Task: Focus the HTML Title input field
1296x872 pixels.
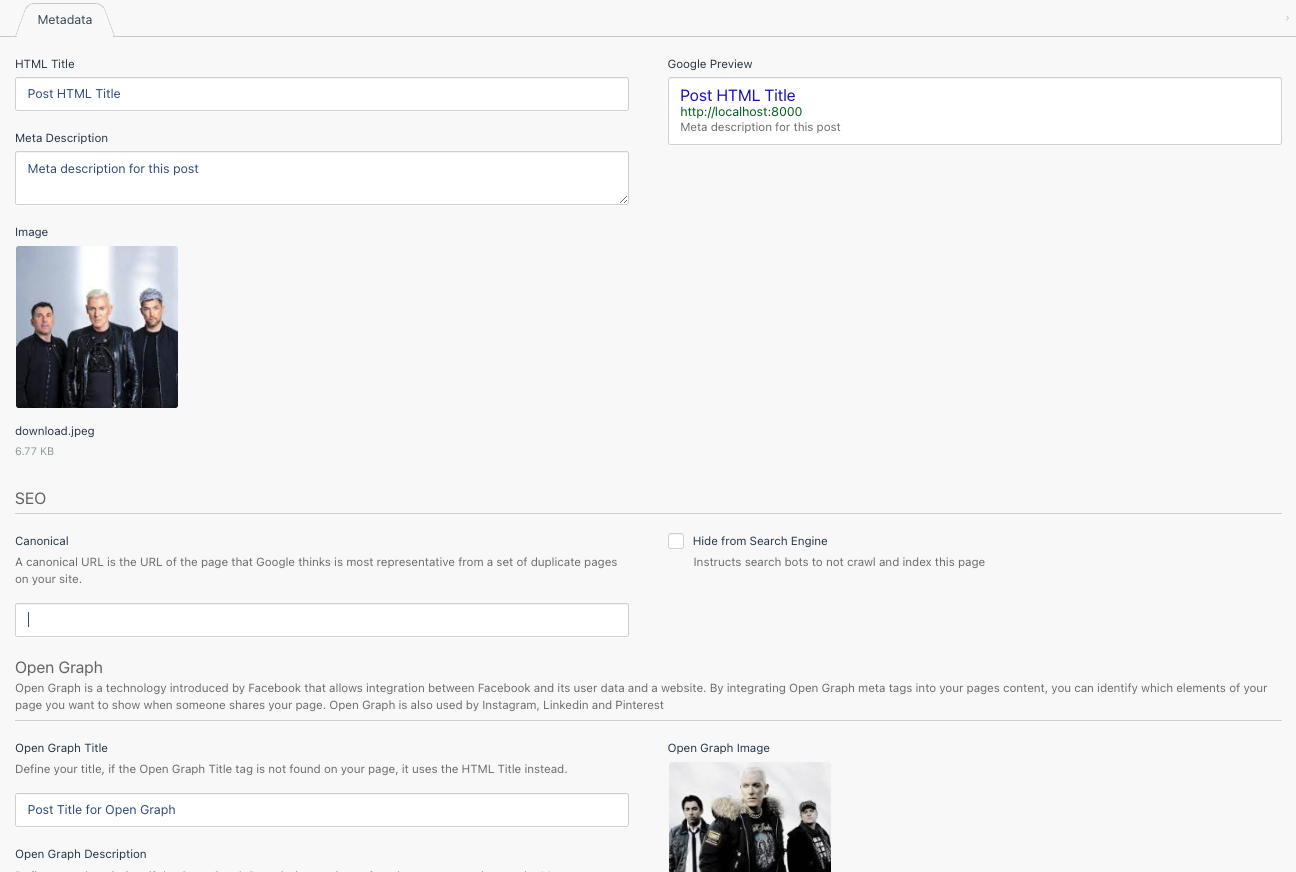Action: [x=322, y=93]
